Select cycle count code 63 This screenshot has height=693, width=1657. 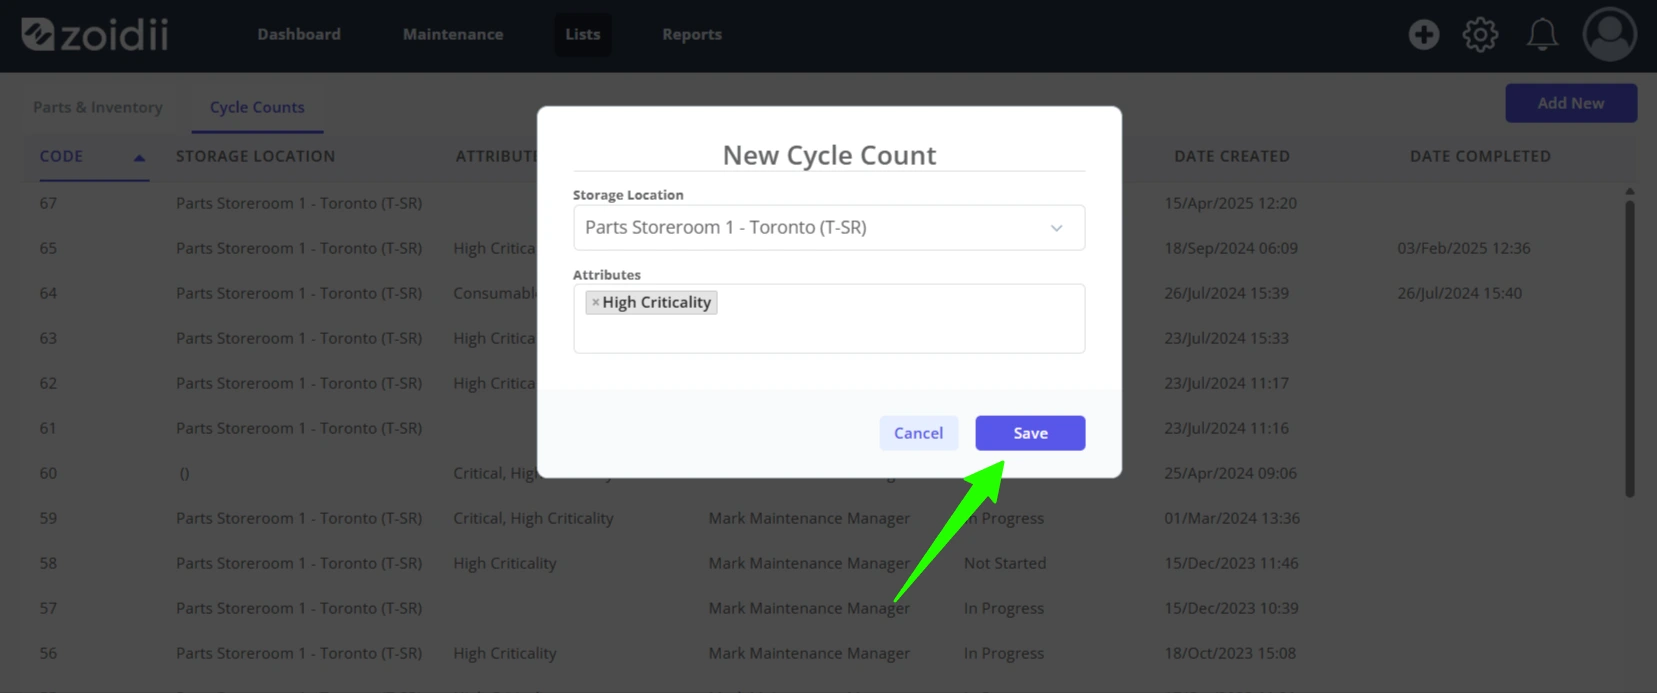click(48, 338)
